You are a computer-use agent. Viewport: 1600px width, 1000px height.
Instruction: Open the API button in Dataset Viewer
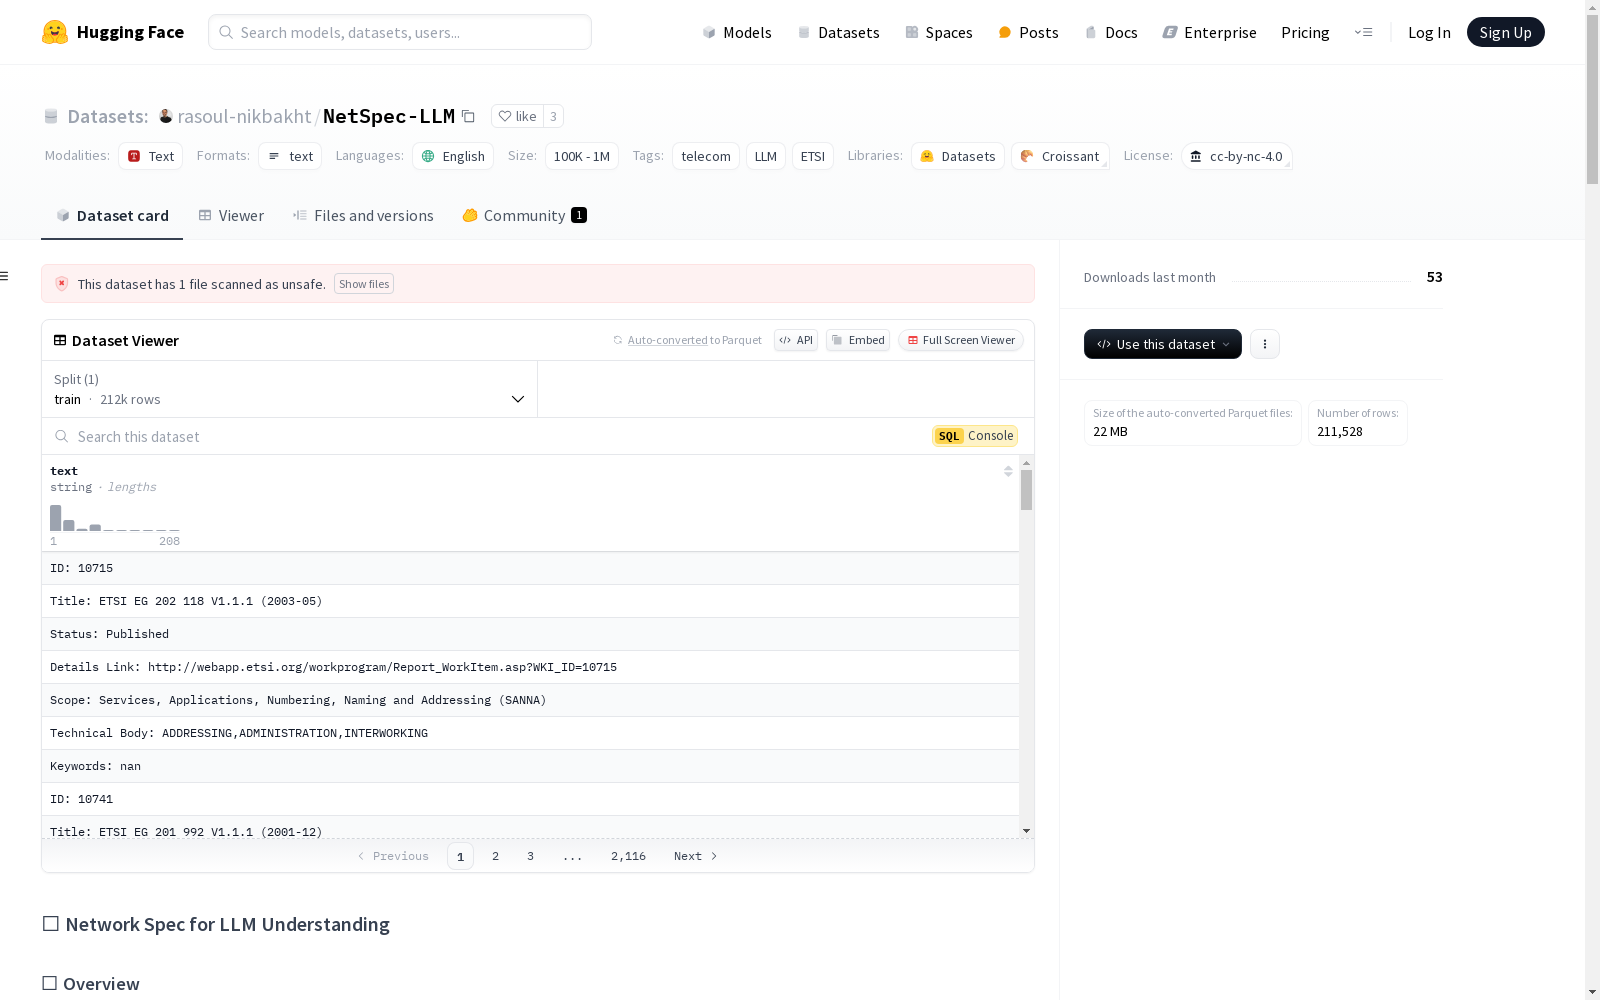[796, 340]
